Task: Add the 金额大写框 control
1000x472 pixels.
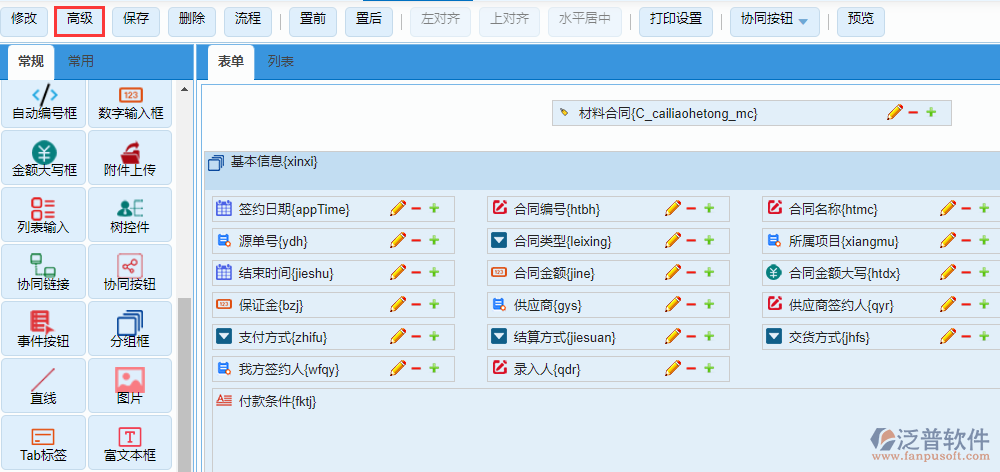Action: 43,158
